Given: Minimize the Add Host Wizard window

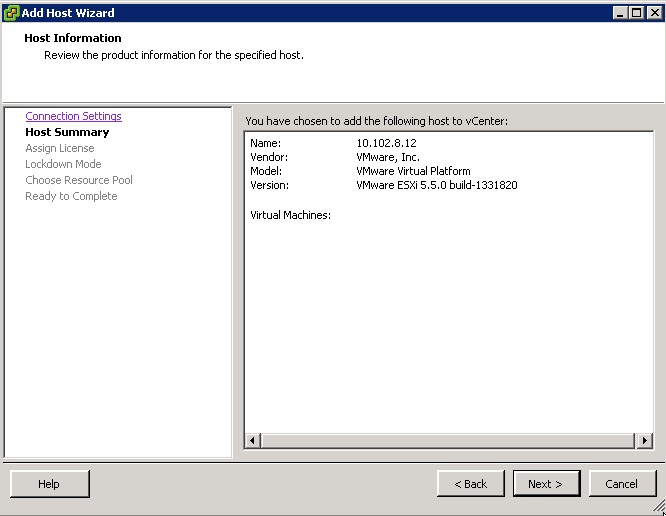Looking at the screenshot, I should [621, 12].
